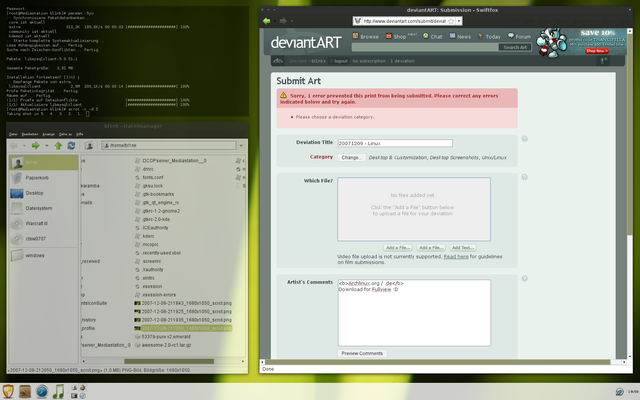Open the Anzeige menu in the Dateimanager

click(x=49, y=134)
